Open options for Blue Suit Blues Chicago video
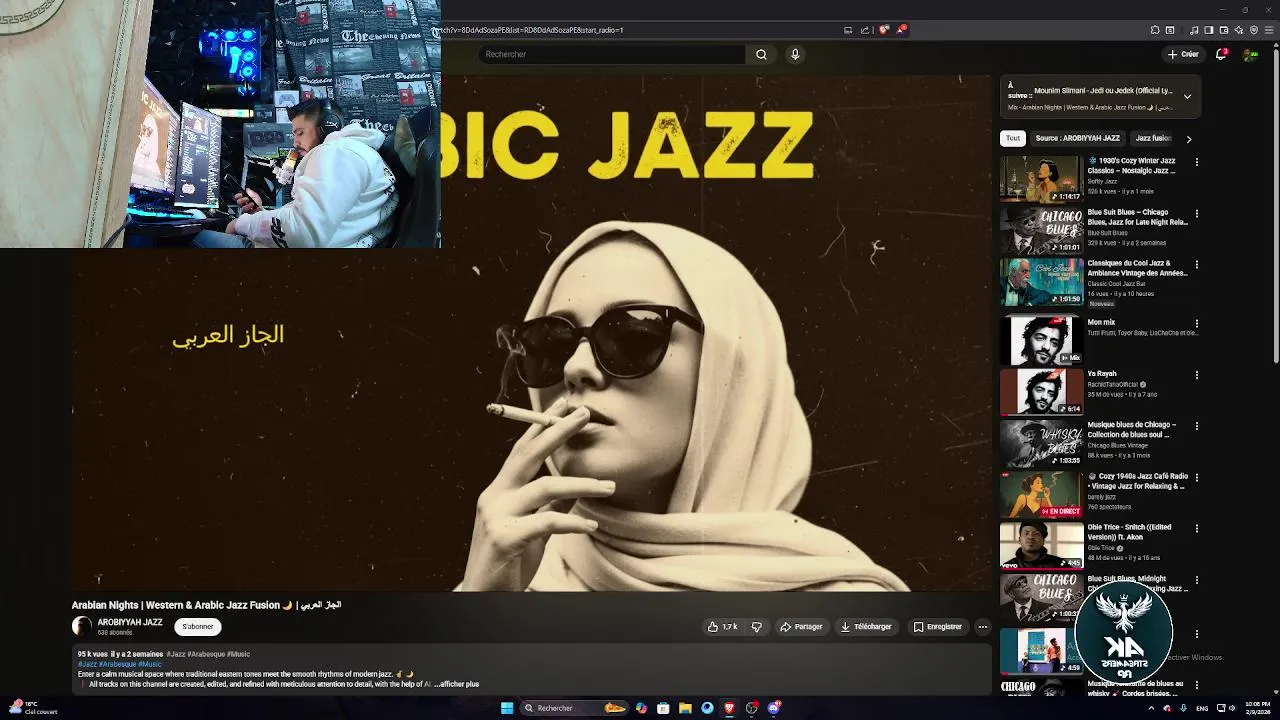This screenshot has height=720, width=1280. pos(1196,213)
